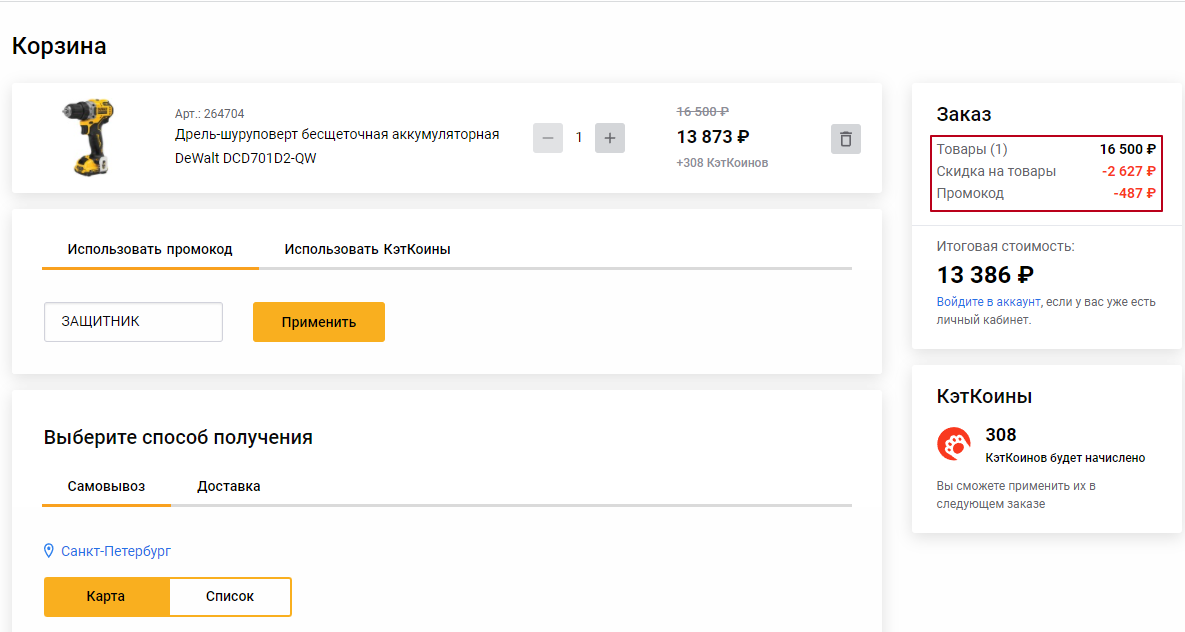Increase drill quantity with plus button
Image resolution: width=1185 pixels, height=632 pixels.
pyautogui.click(x=610, y=138)
